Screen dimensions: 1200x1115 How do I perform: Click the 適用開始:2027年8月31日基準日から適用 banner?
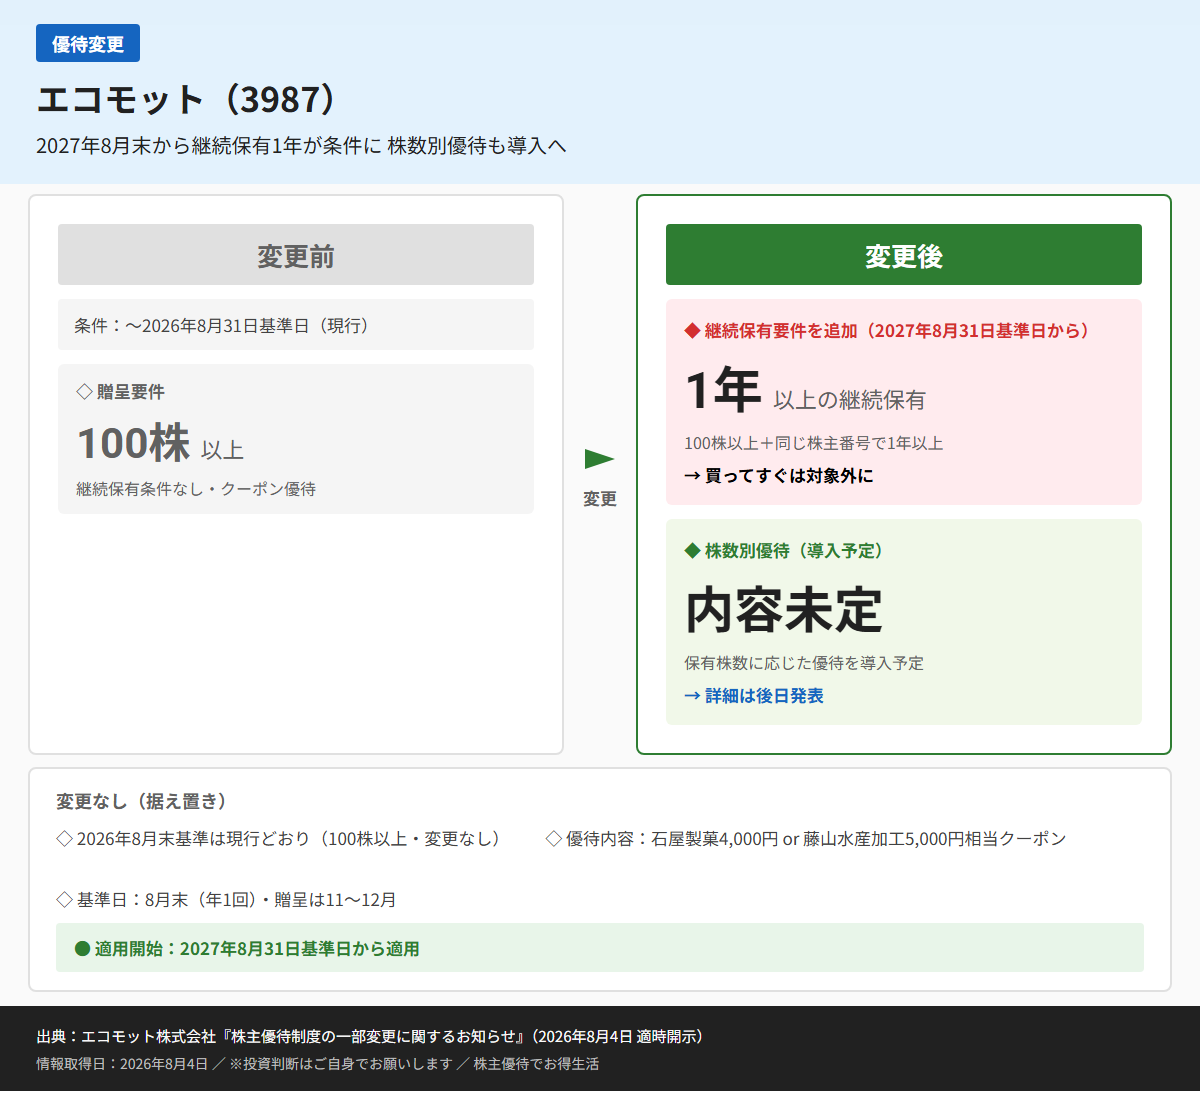click(600, 948)
